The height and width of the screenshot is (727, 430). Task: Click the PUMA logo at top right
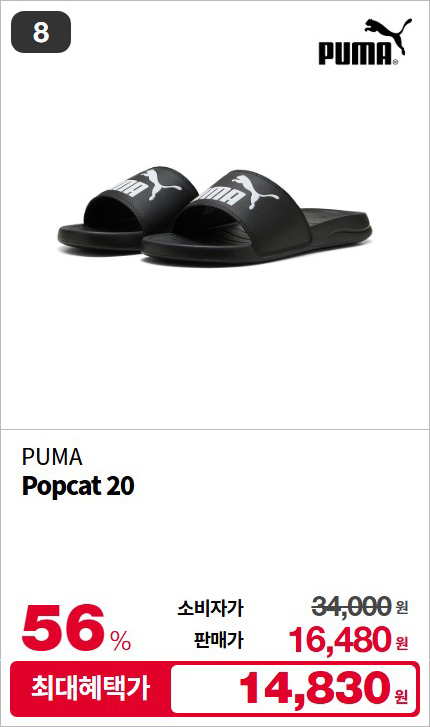click(x=365, y=42)
